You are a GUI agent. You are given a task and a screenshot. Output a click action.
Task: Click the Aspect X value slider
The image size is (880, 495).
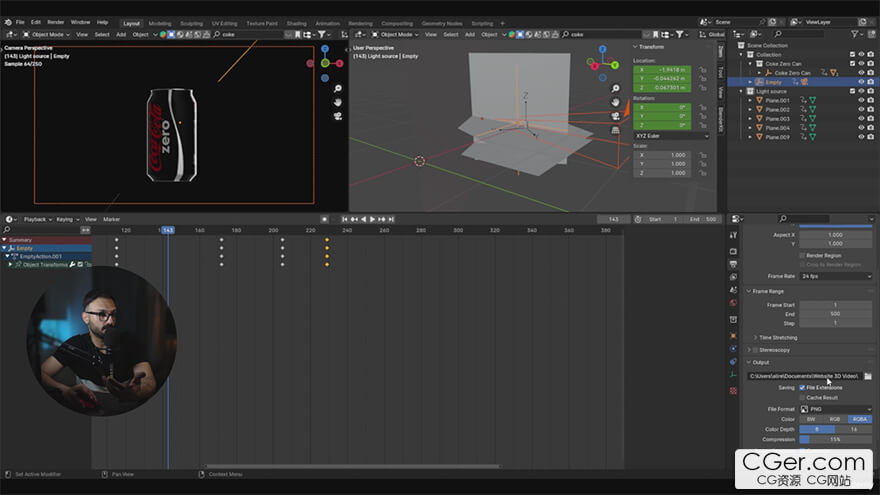tap(836, 235)
